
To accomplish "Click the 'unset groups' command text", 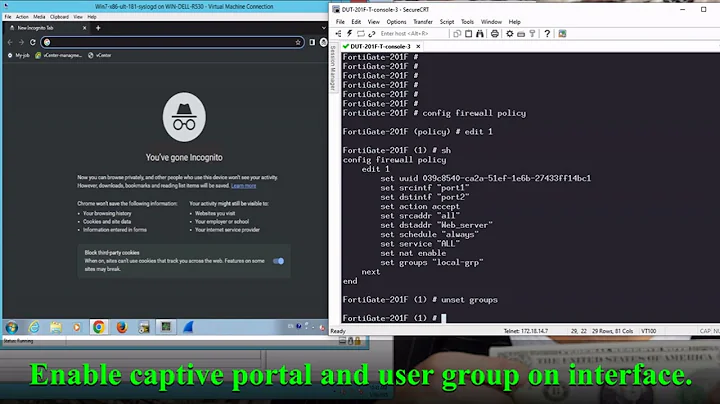I will click(x=469, y=300).
